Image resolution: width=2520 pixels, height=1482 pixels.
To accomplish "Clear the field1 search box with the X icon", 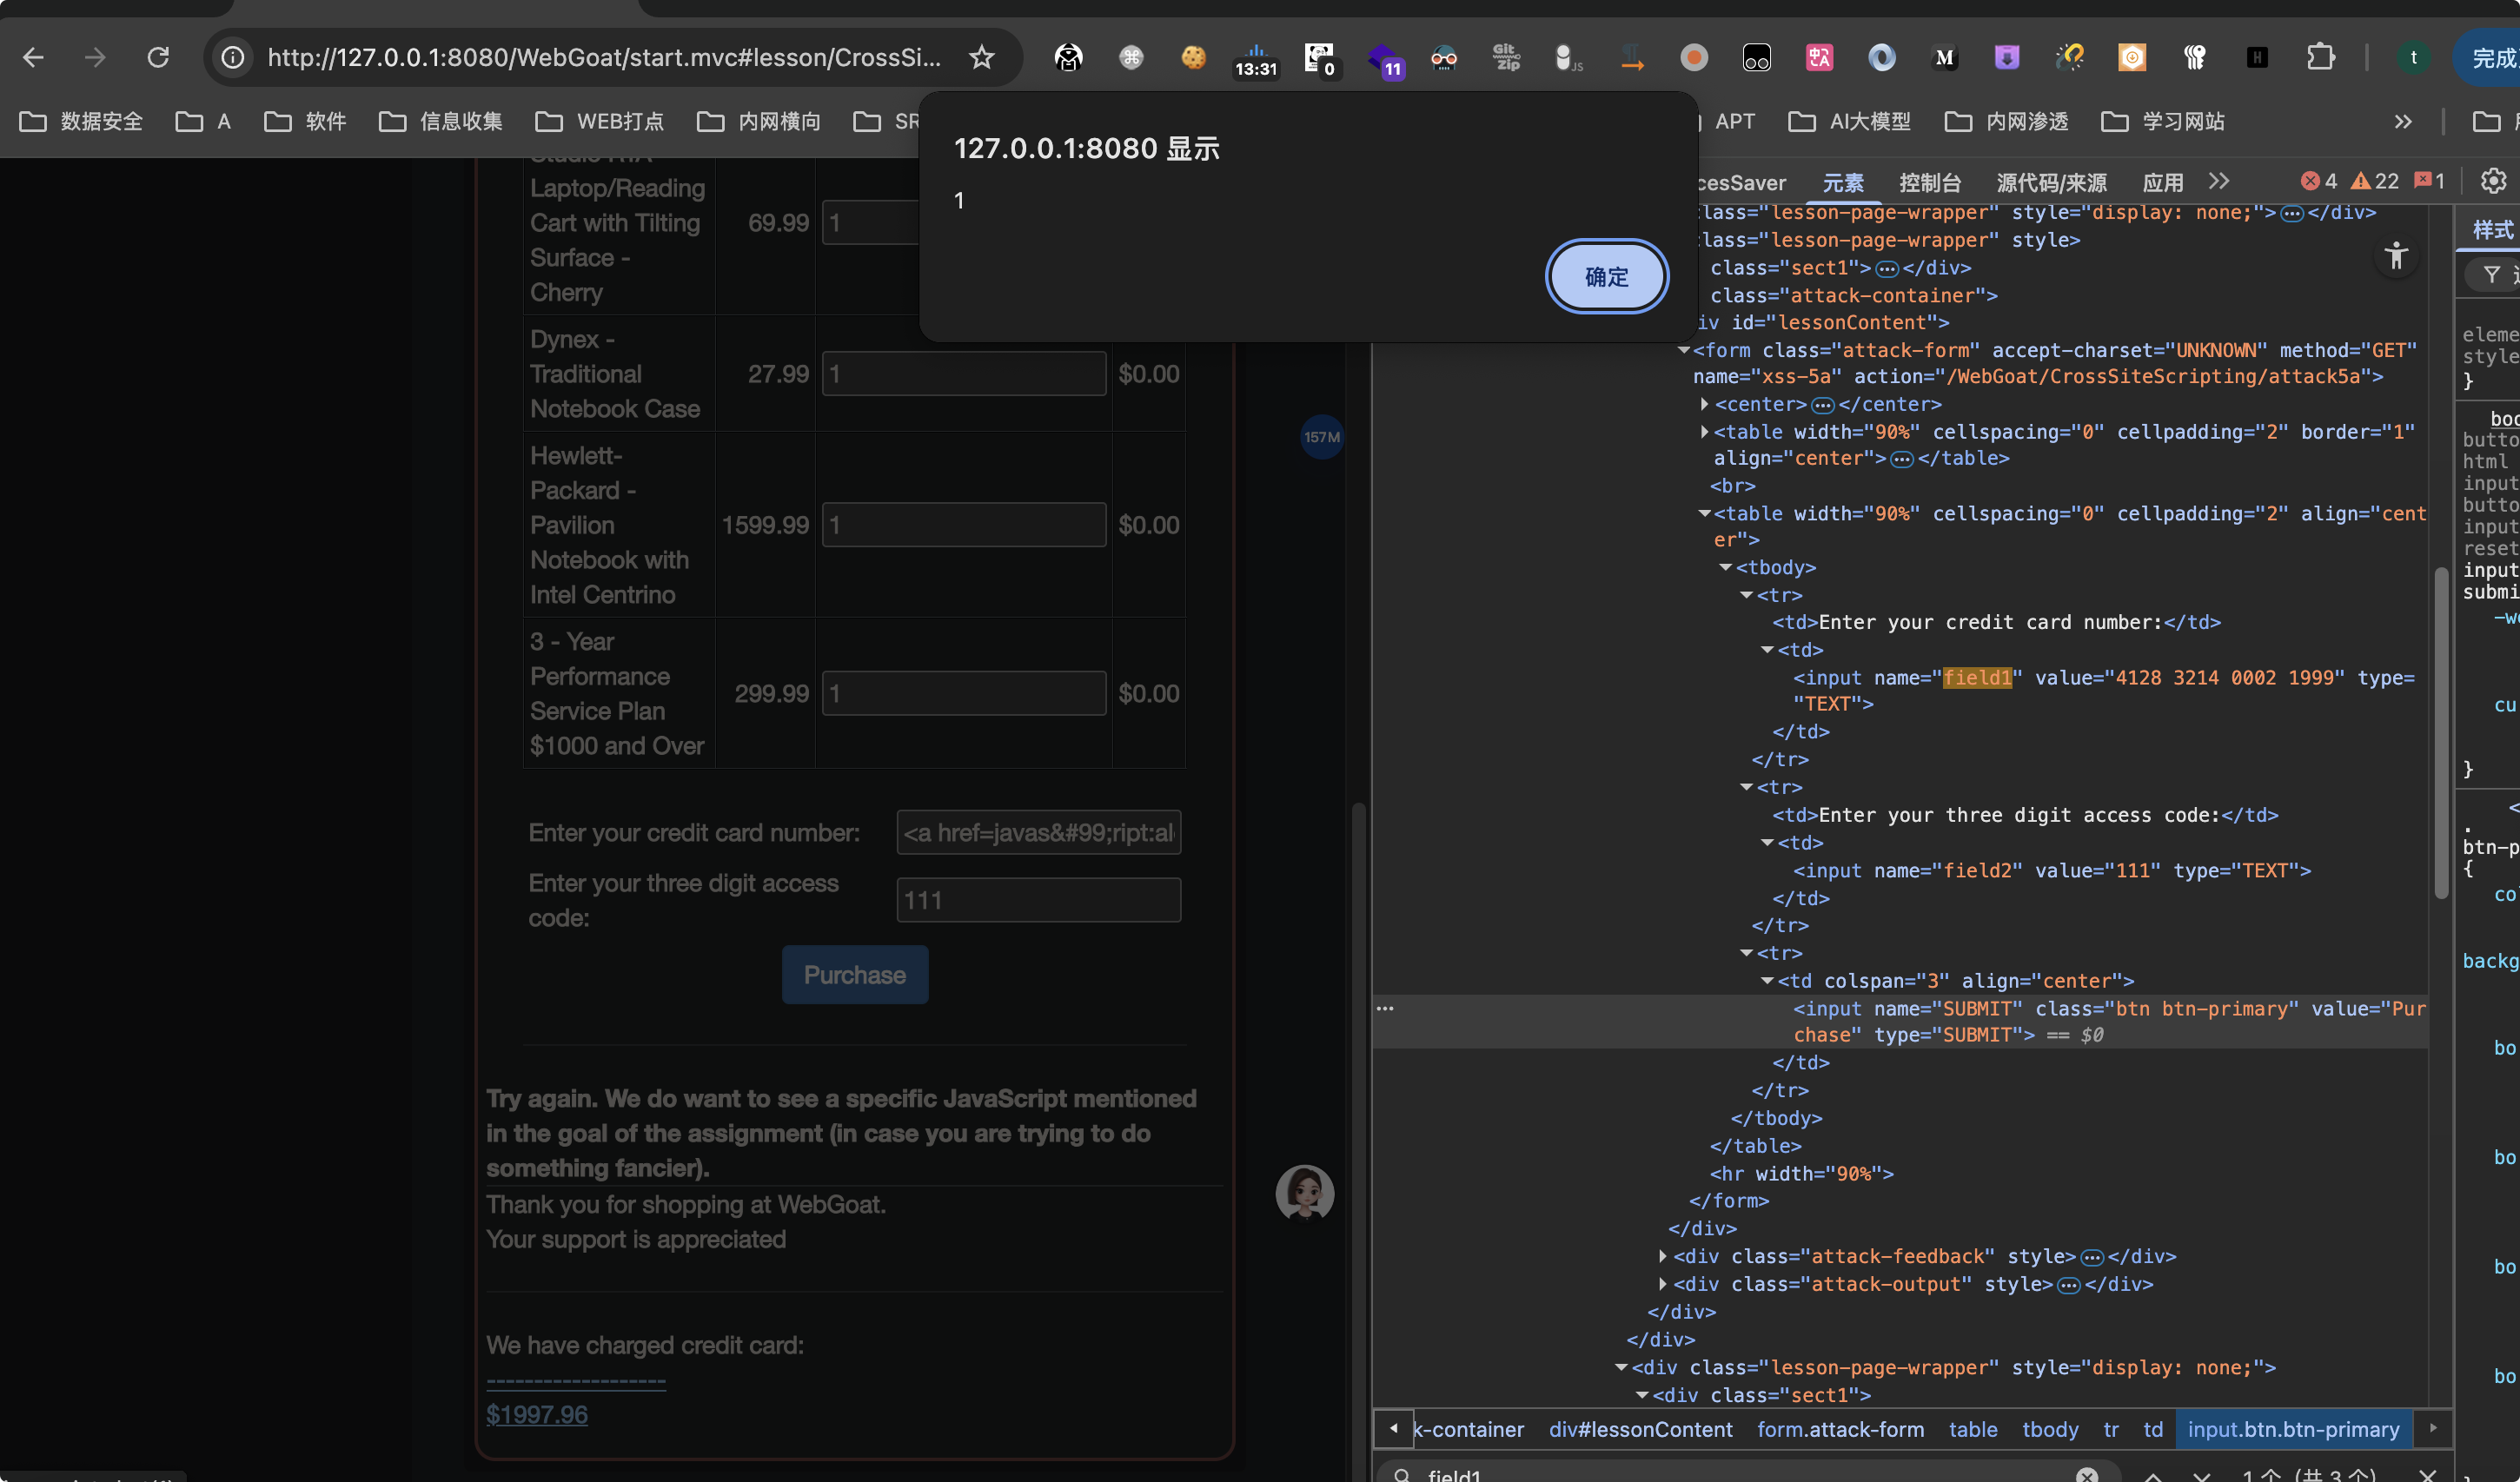I will pyautogui.click(x=2087, y=1475).
